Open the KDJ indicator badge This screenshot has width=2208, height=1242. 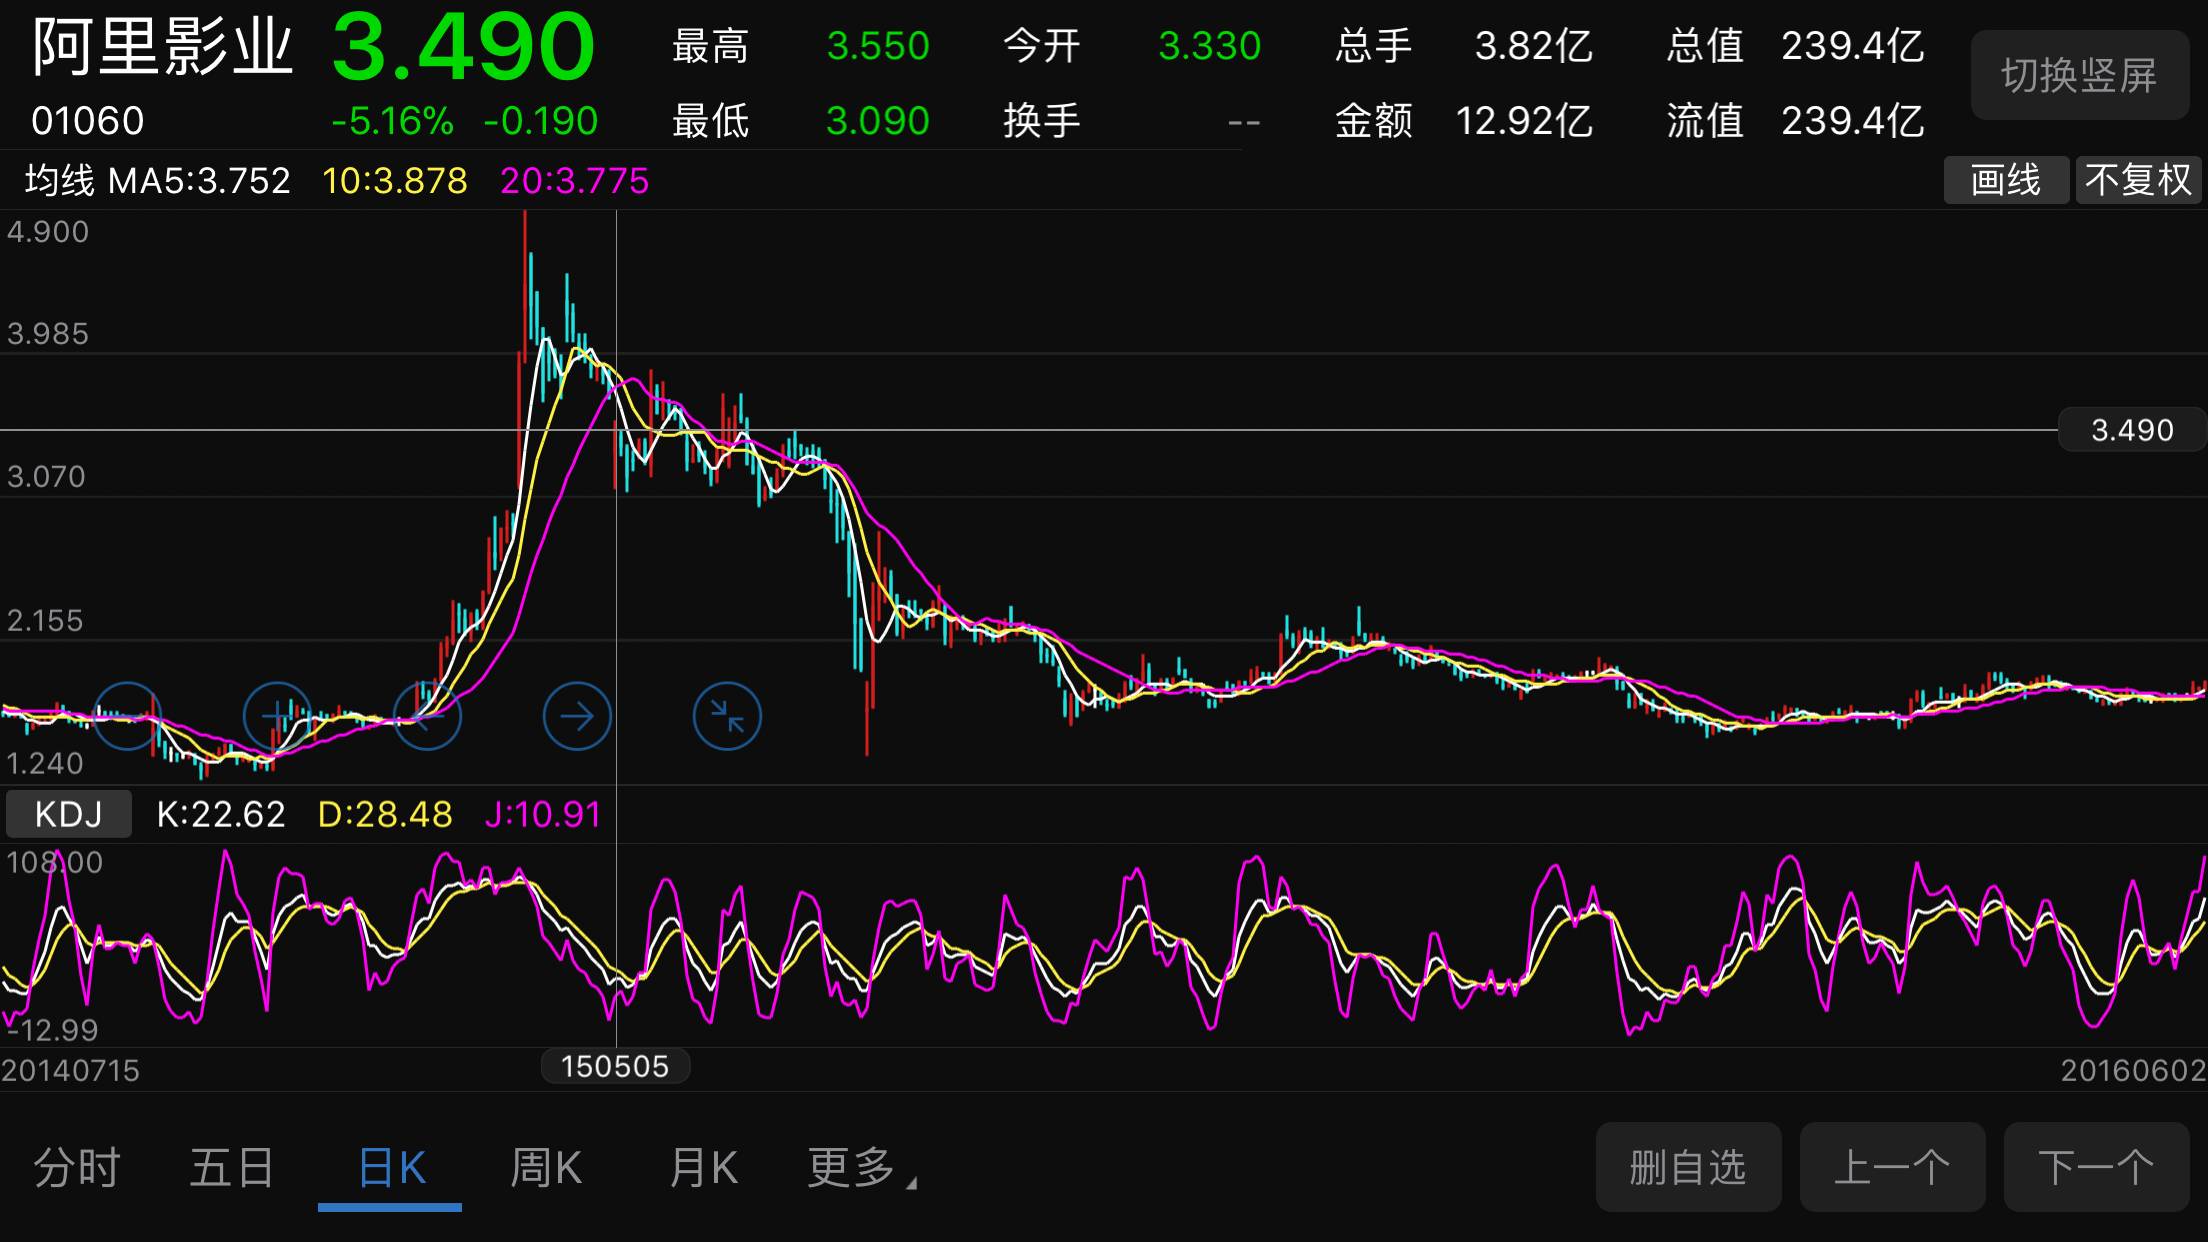point(67,813)
